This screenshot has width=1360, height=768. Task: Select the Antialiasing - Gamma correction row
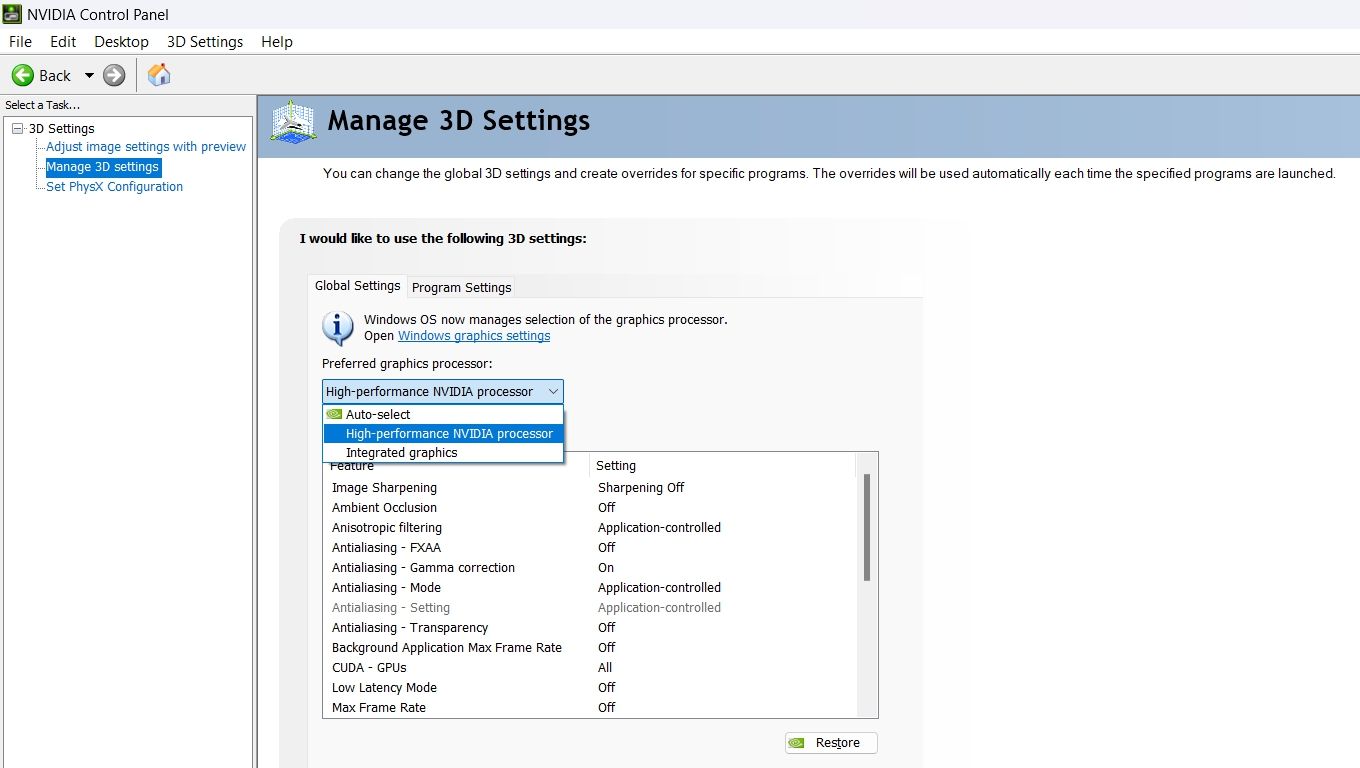click(590, 568)
